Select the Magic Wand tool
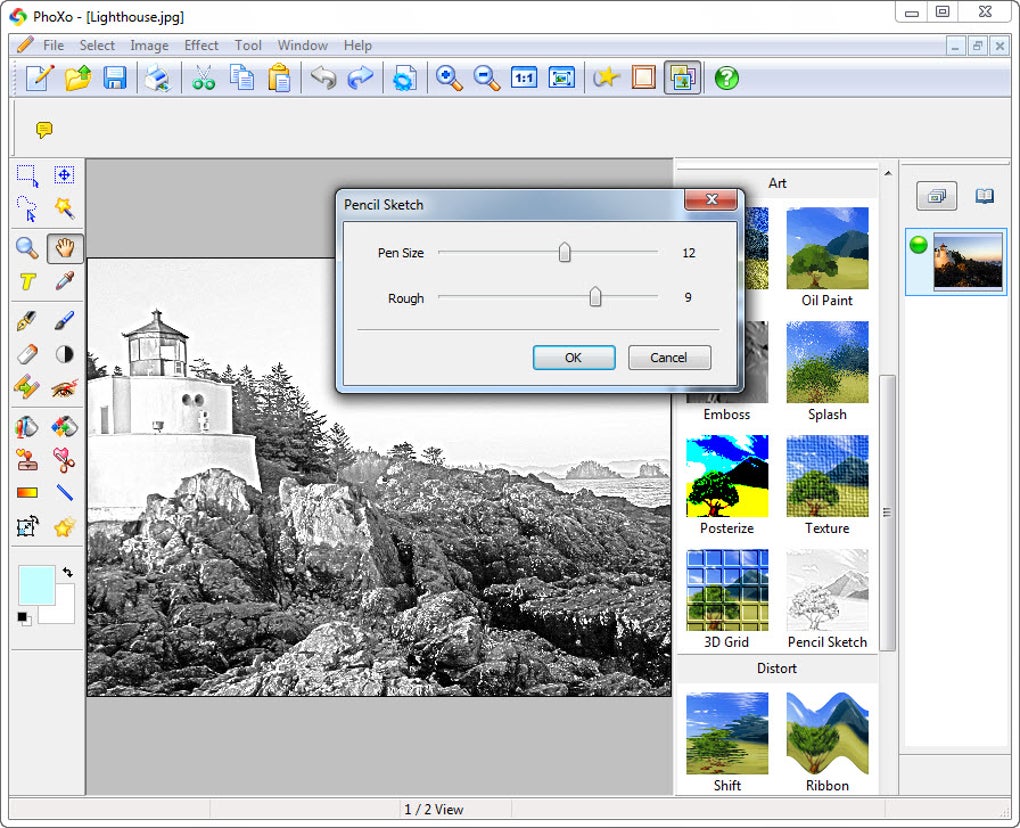This screenshot has height=828, width=1020. [64, 209]
